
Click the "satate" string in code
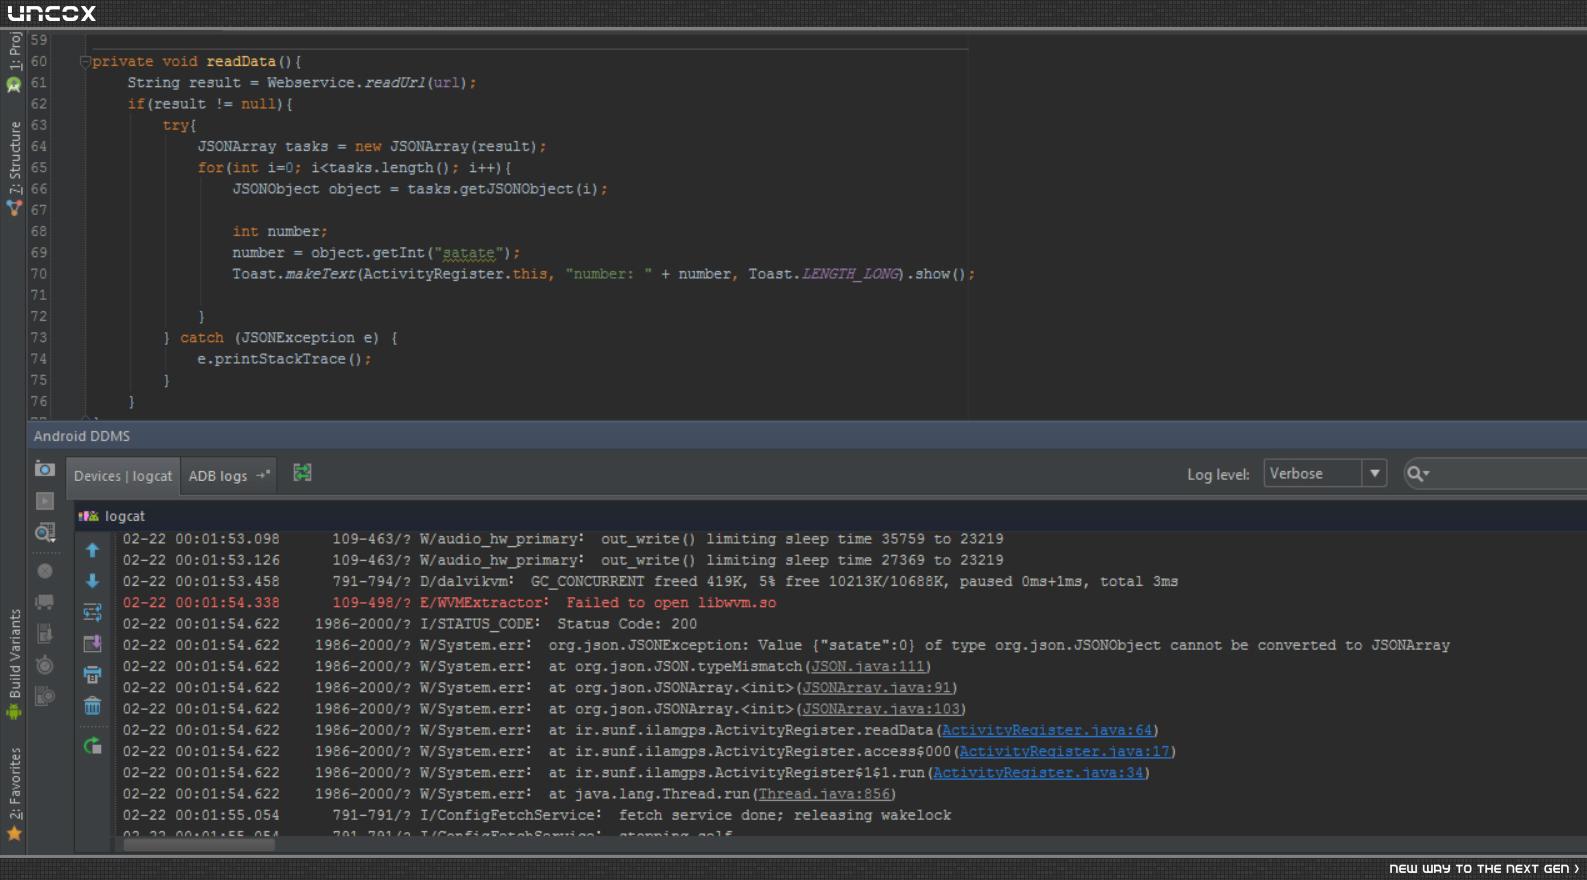tap(468, 253)
